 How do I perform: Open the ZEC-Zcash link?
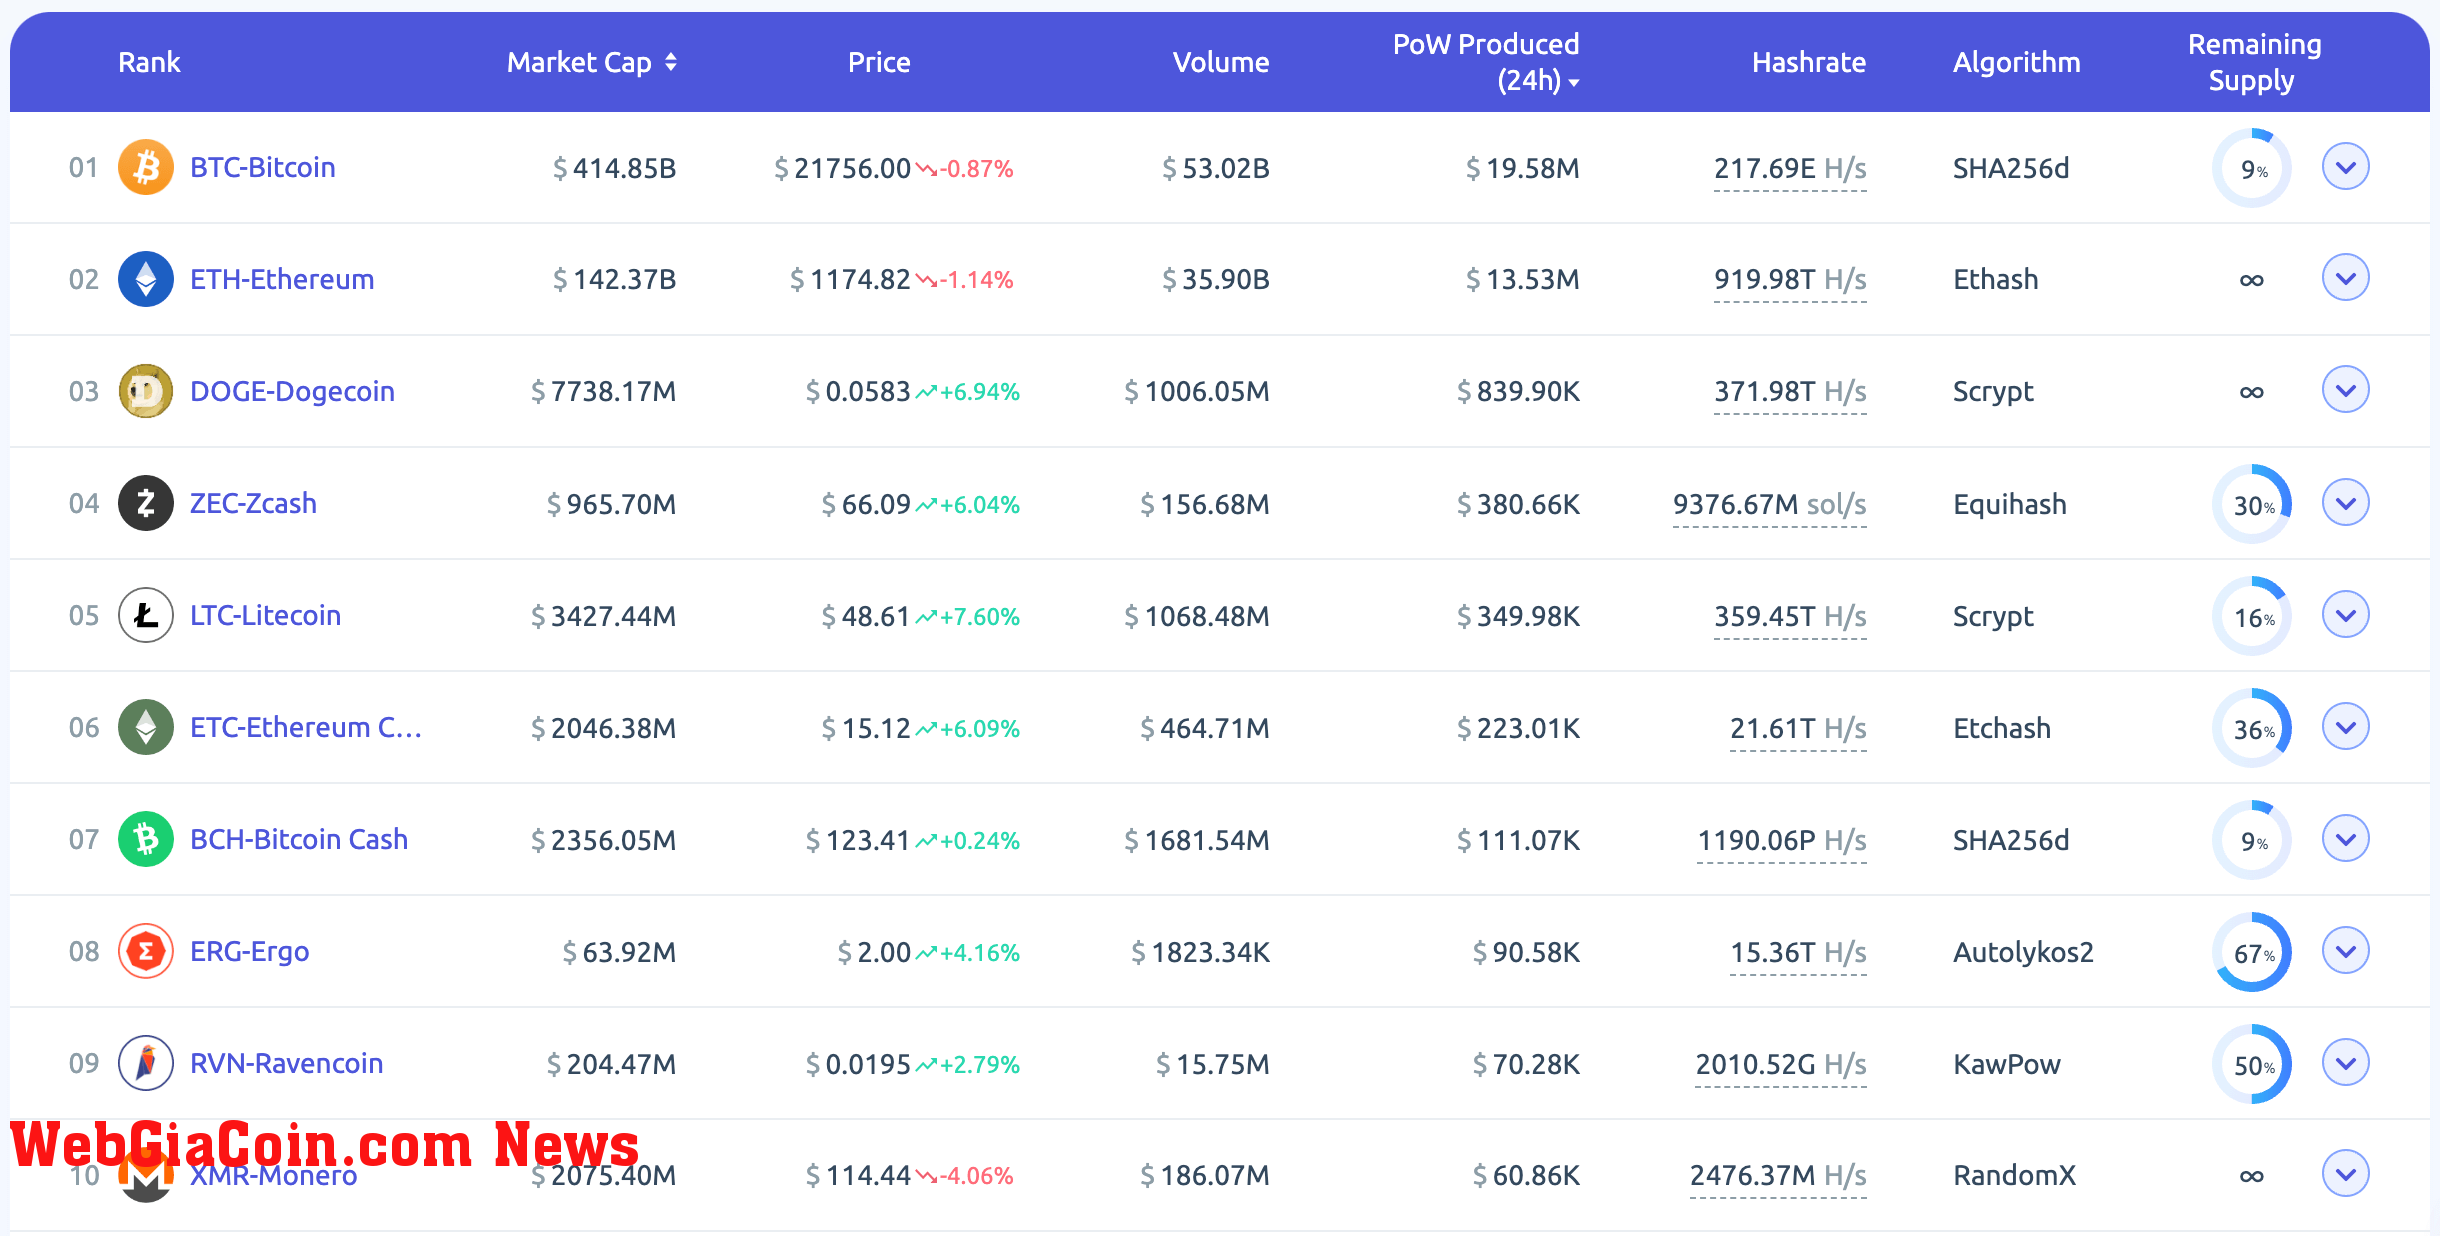(253, 503)
